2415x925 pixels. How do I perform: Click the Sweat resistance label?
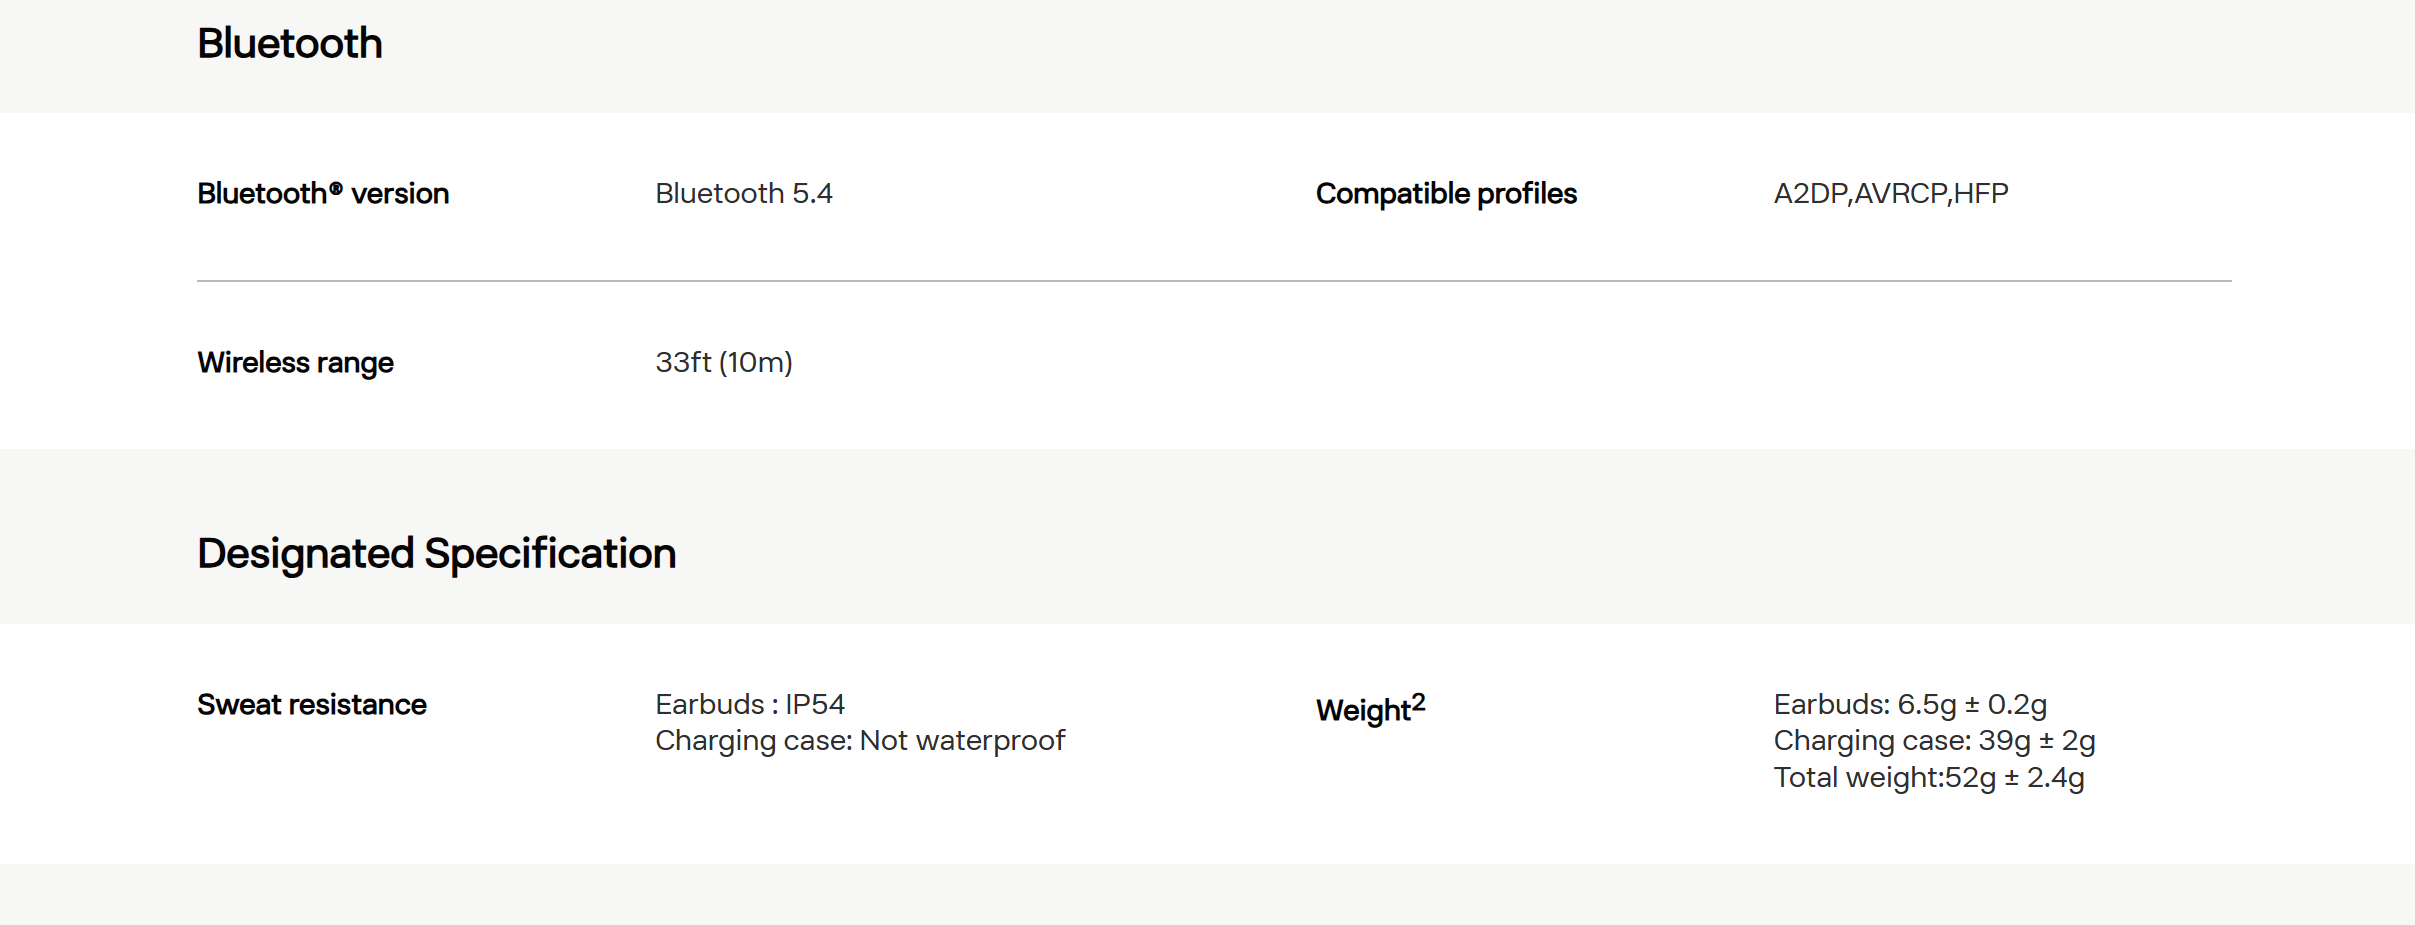click(x=311, y=705)
